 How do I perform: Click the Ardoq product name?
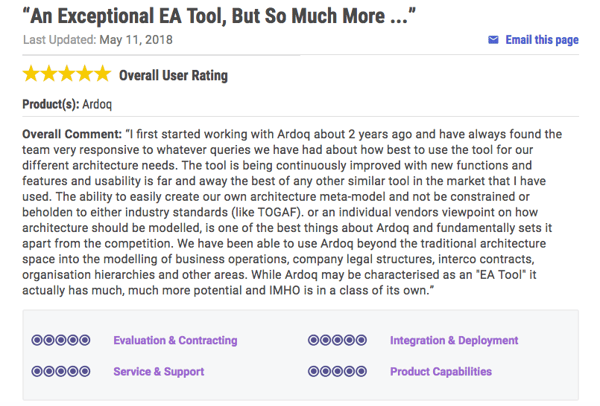tap(97, 104)
